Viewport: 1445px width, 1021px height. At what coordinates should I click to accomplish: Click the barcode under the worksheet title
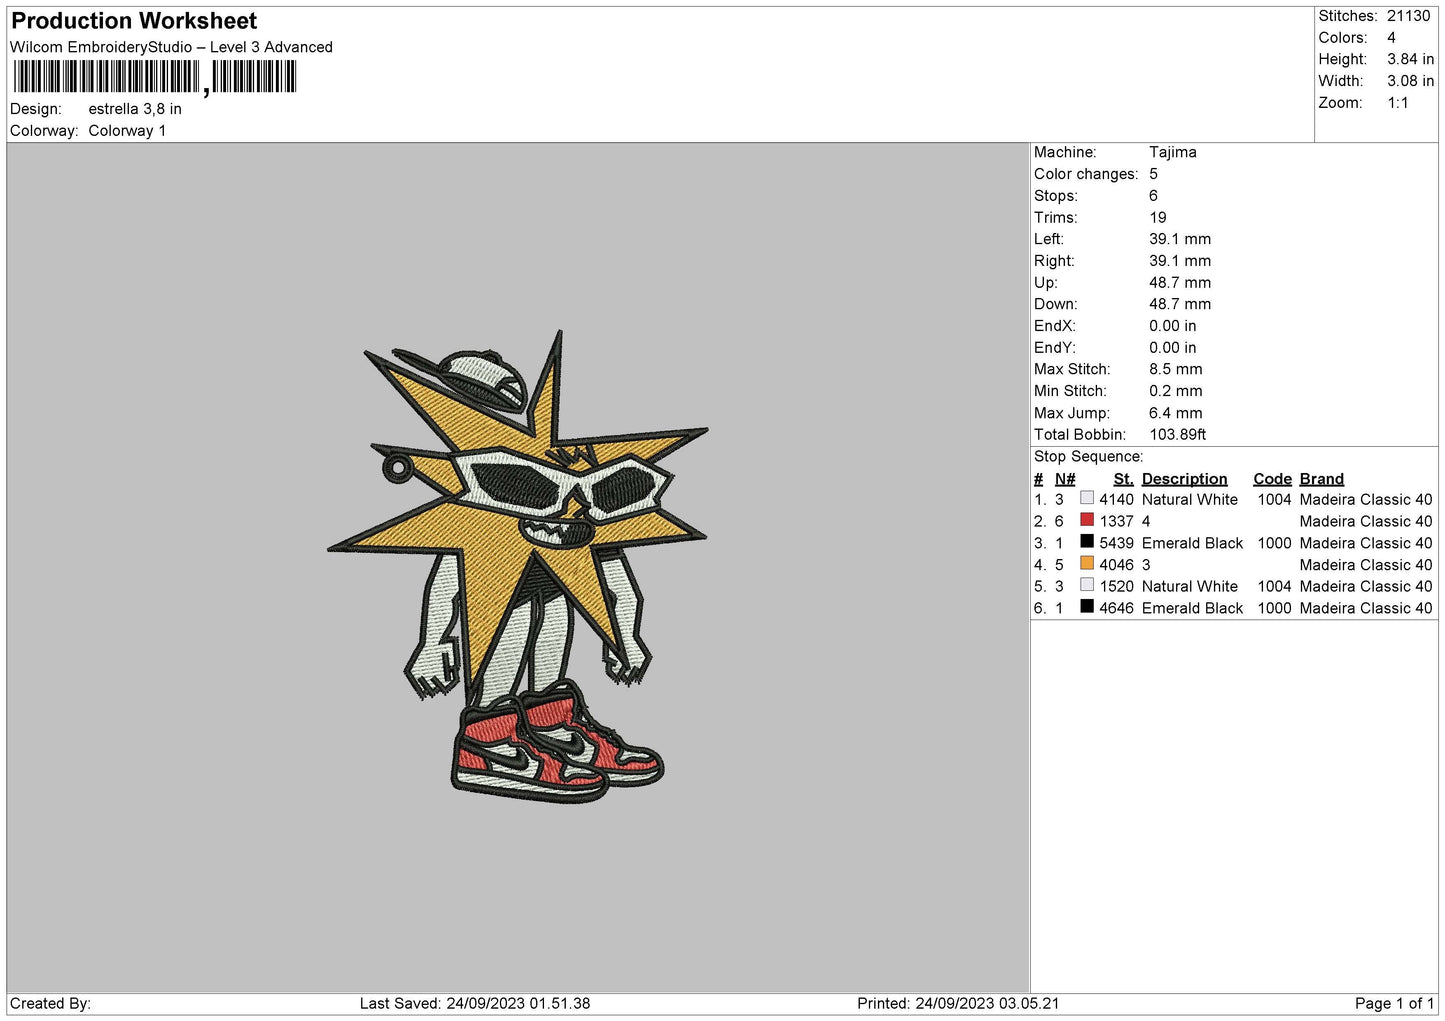(x=155, y=77)
